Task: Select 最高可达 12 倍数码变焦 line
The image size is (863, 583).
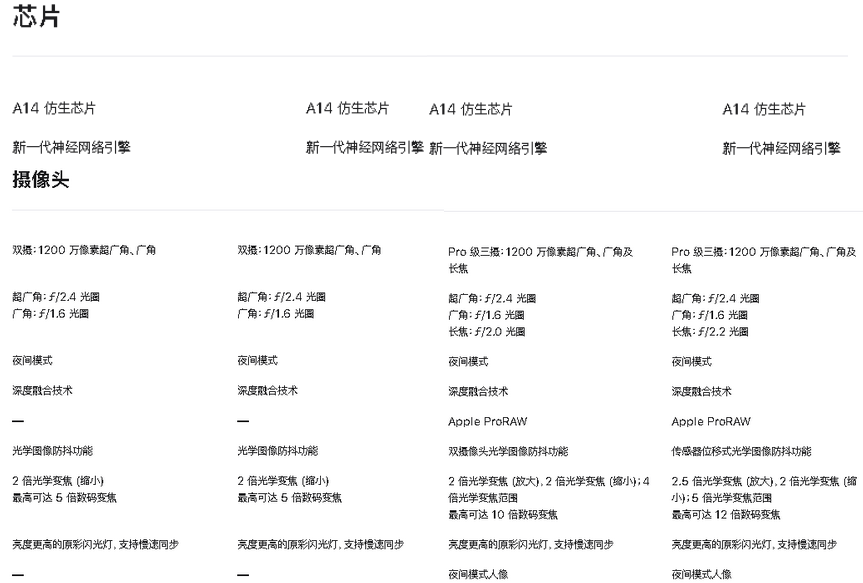Action: 725,515
